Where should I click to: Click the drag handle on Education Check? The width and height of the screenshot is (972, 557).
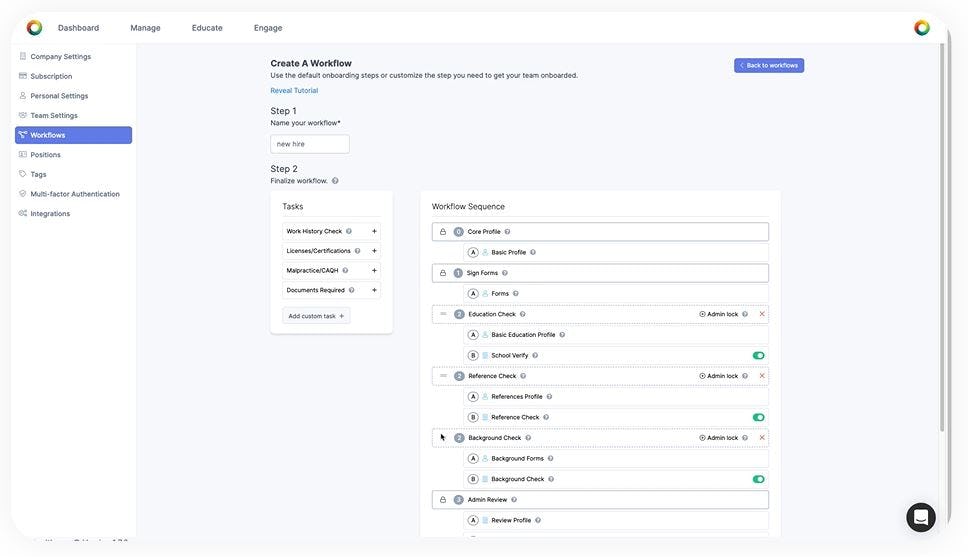click(x=443, y=314)
